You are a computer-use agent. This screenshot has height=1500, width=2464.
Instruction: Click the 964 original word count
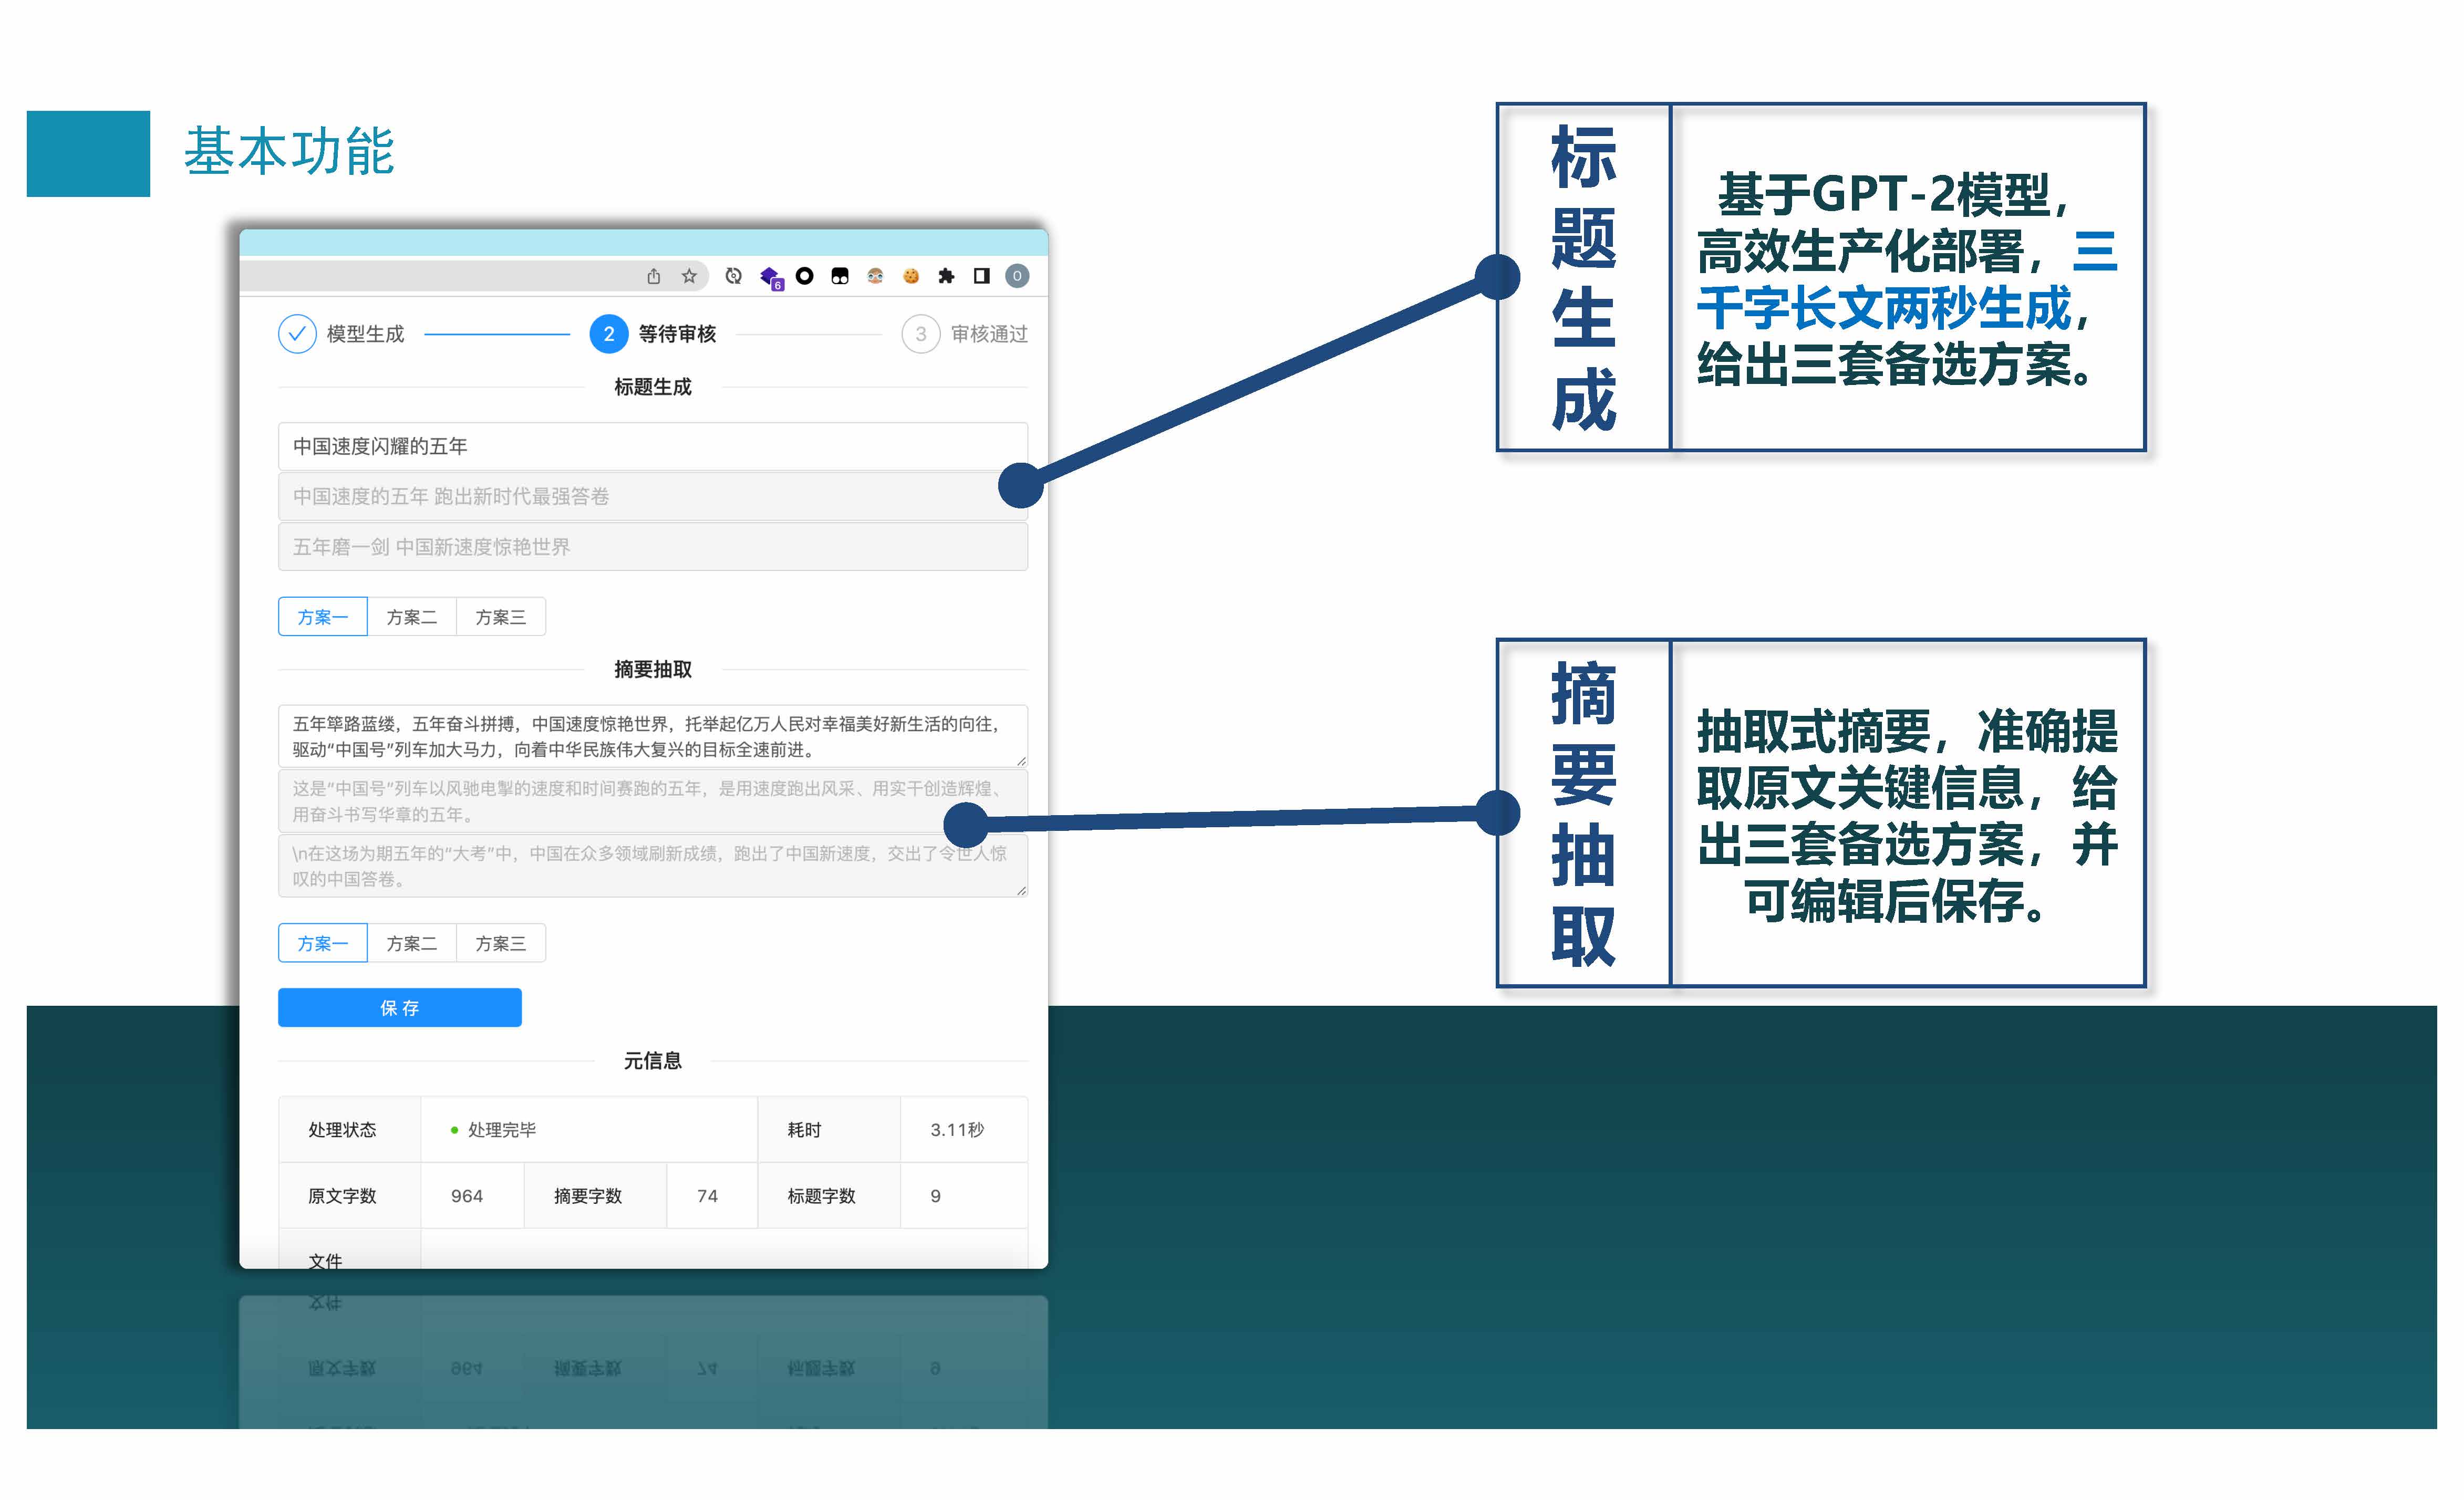467,1196
